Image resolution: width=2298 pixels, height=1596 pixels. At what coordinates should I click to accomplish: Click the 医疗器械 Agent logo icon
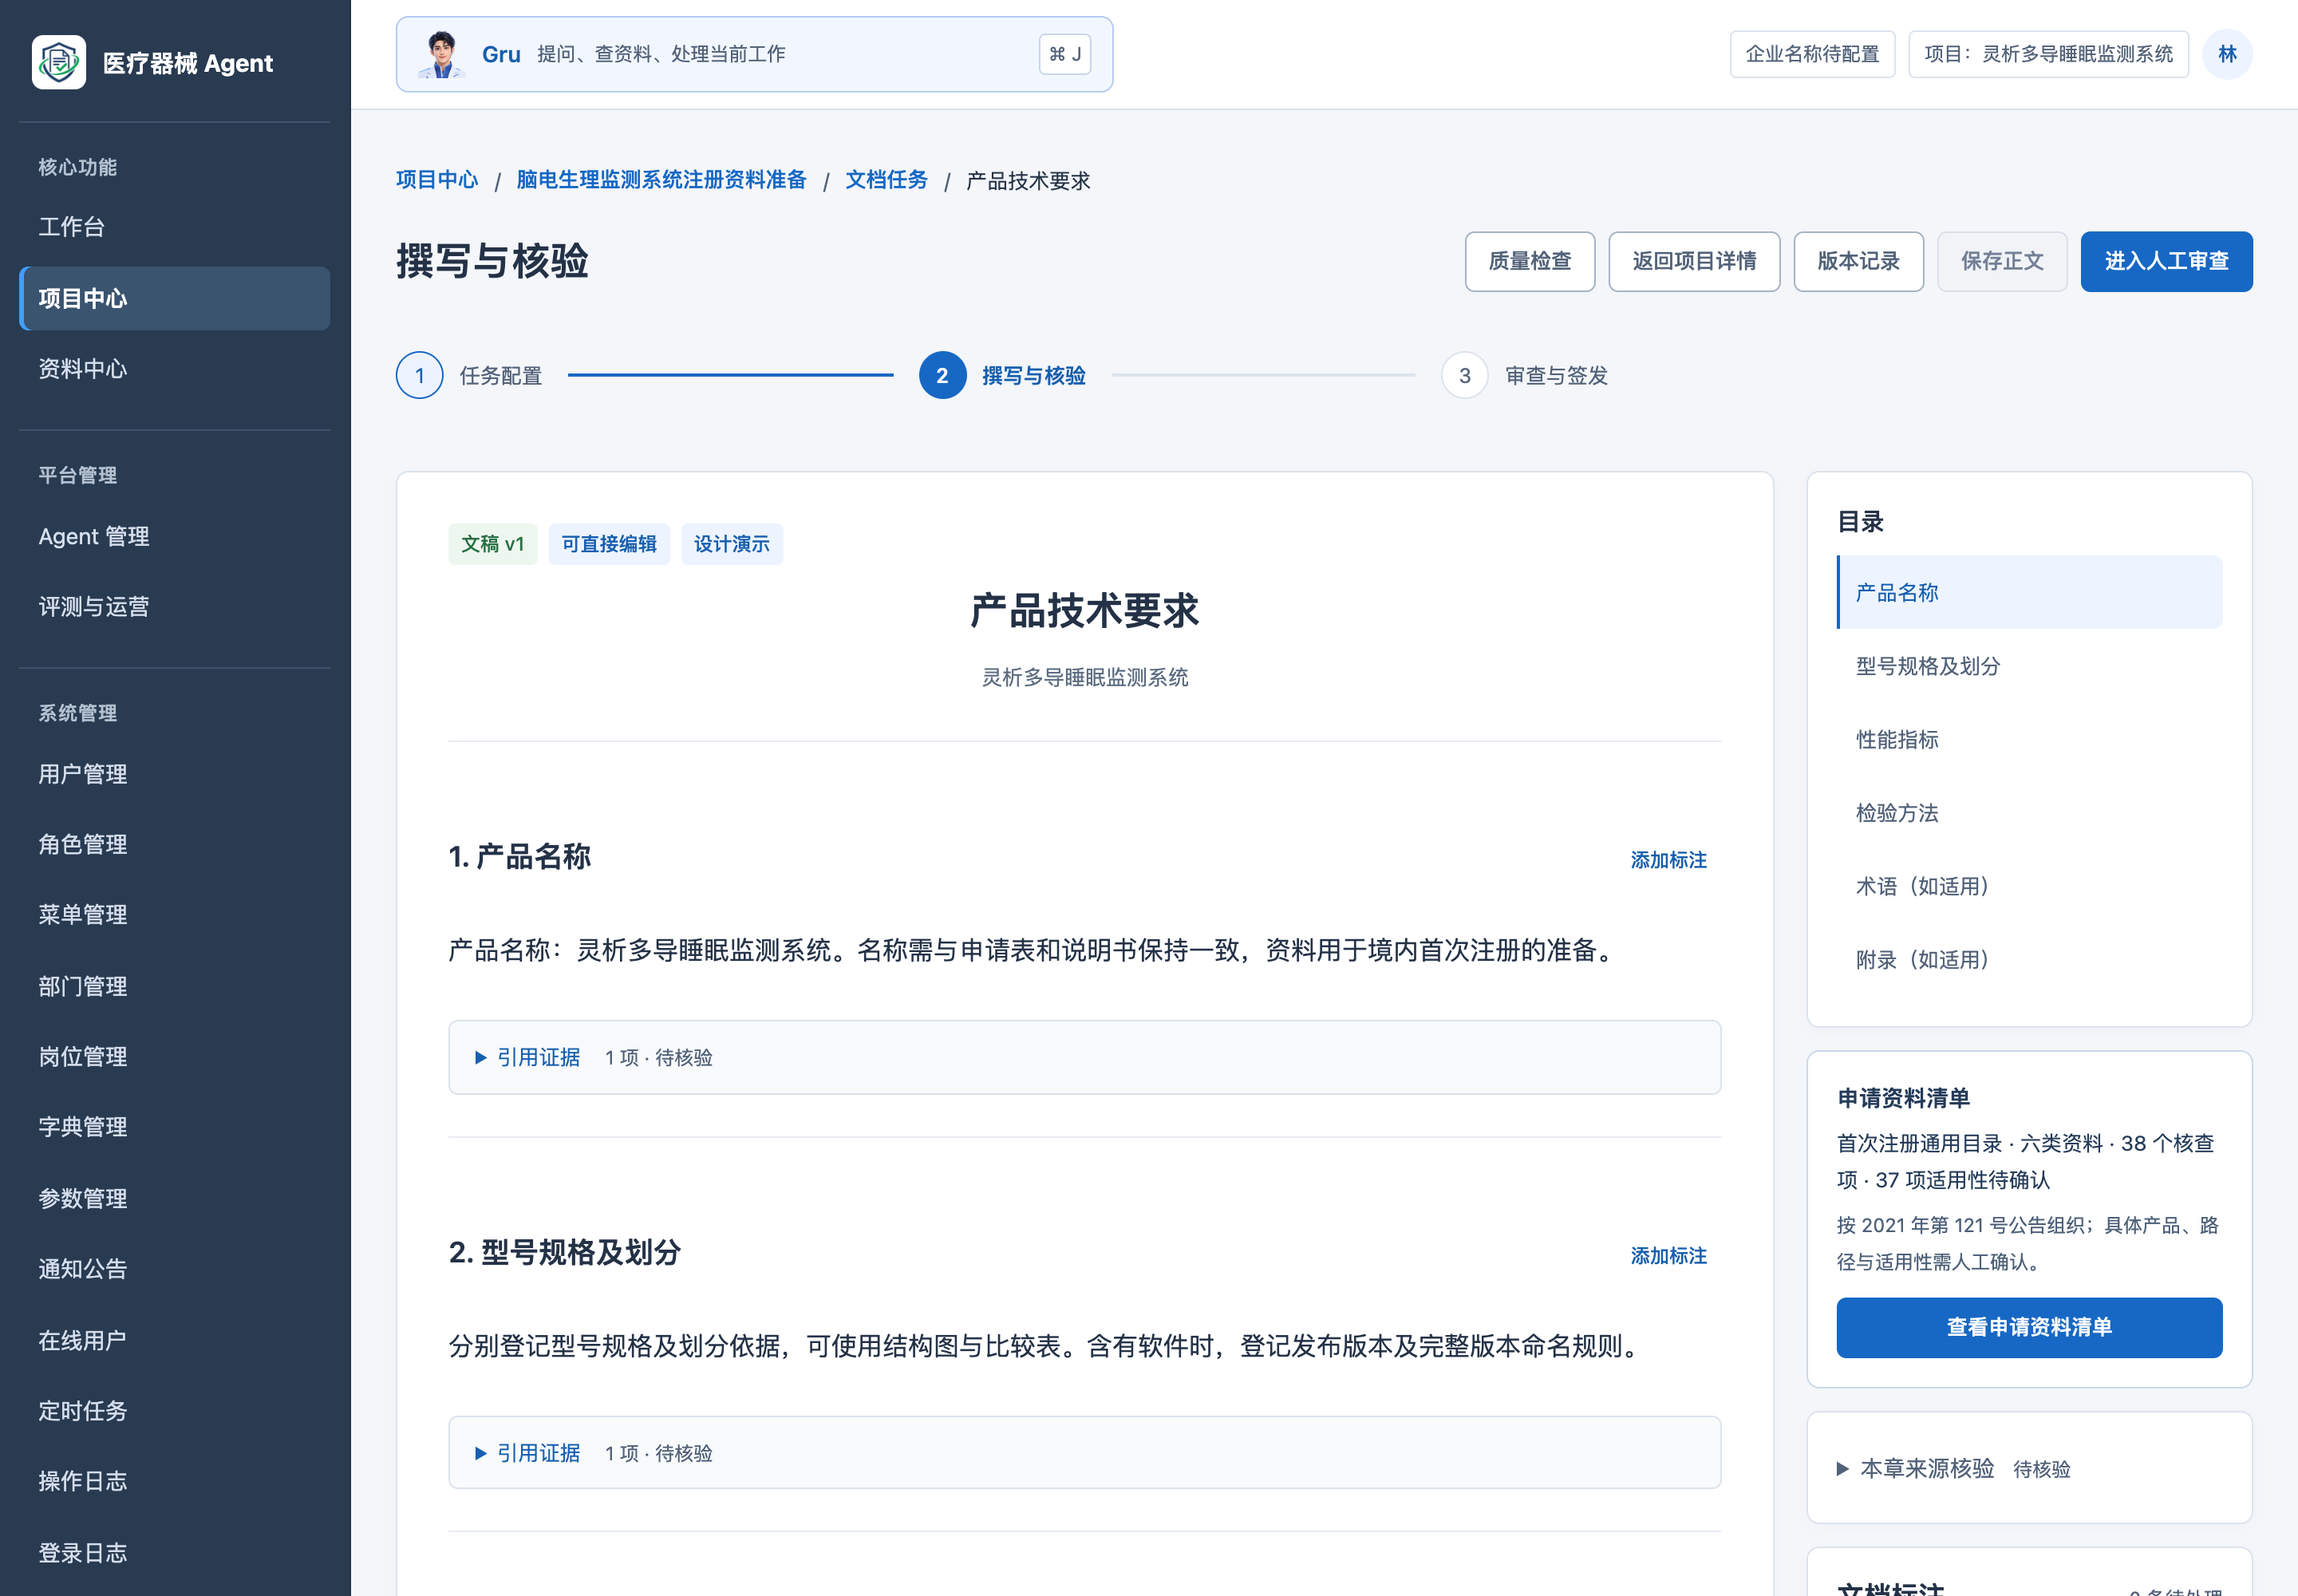click(58, 62)
